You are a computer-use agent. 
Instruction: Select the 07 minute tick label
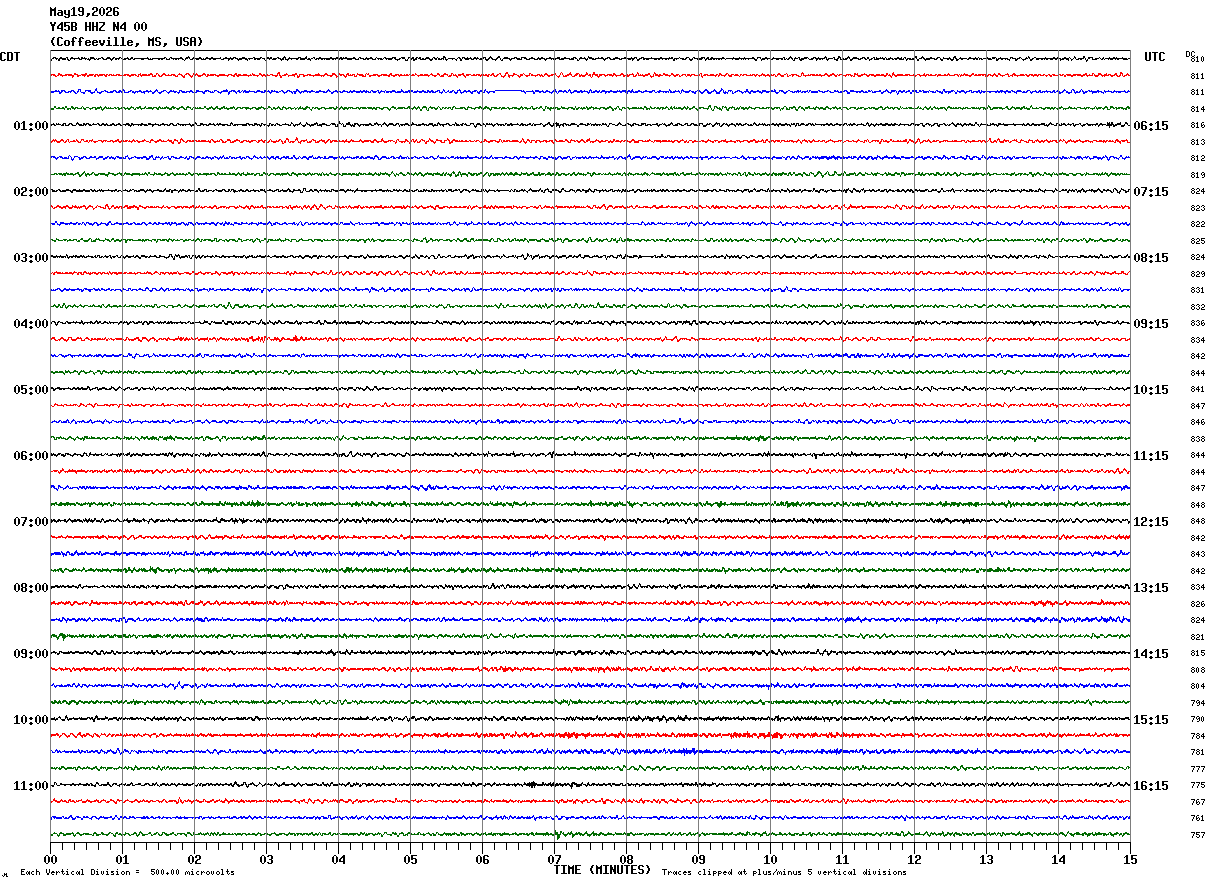(x=554, y=859)
